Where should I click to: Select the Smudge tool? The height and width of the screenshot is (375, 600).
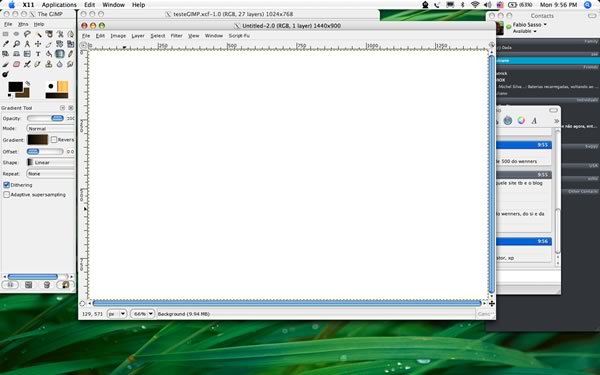pos(70,64)
